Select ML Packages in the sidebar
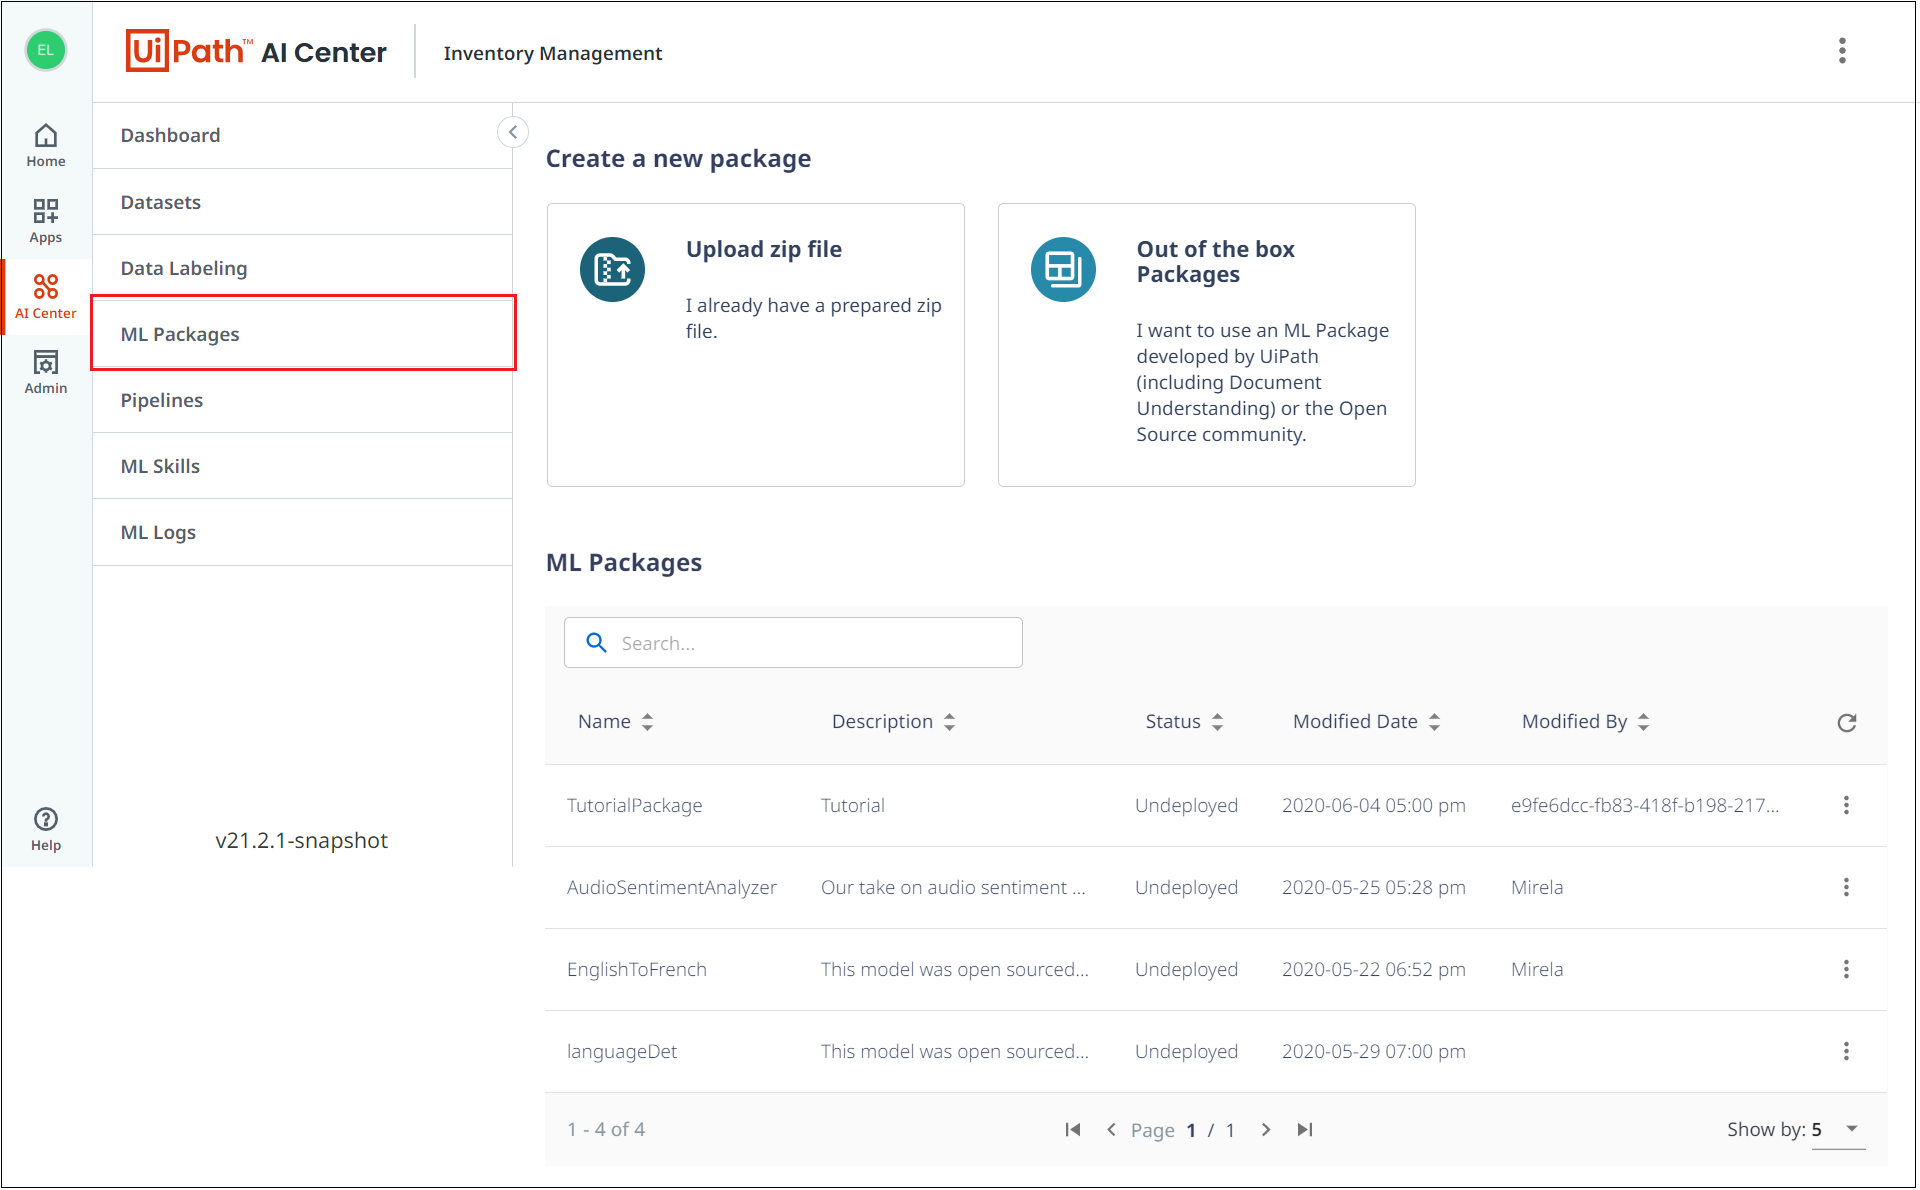The width and height of the screenshot is (1920, 1190). tap(302, 334)
